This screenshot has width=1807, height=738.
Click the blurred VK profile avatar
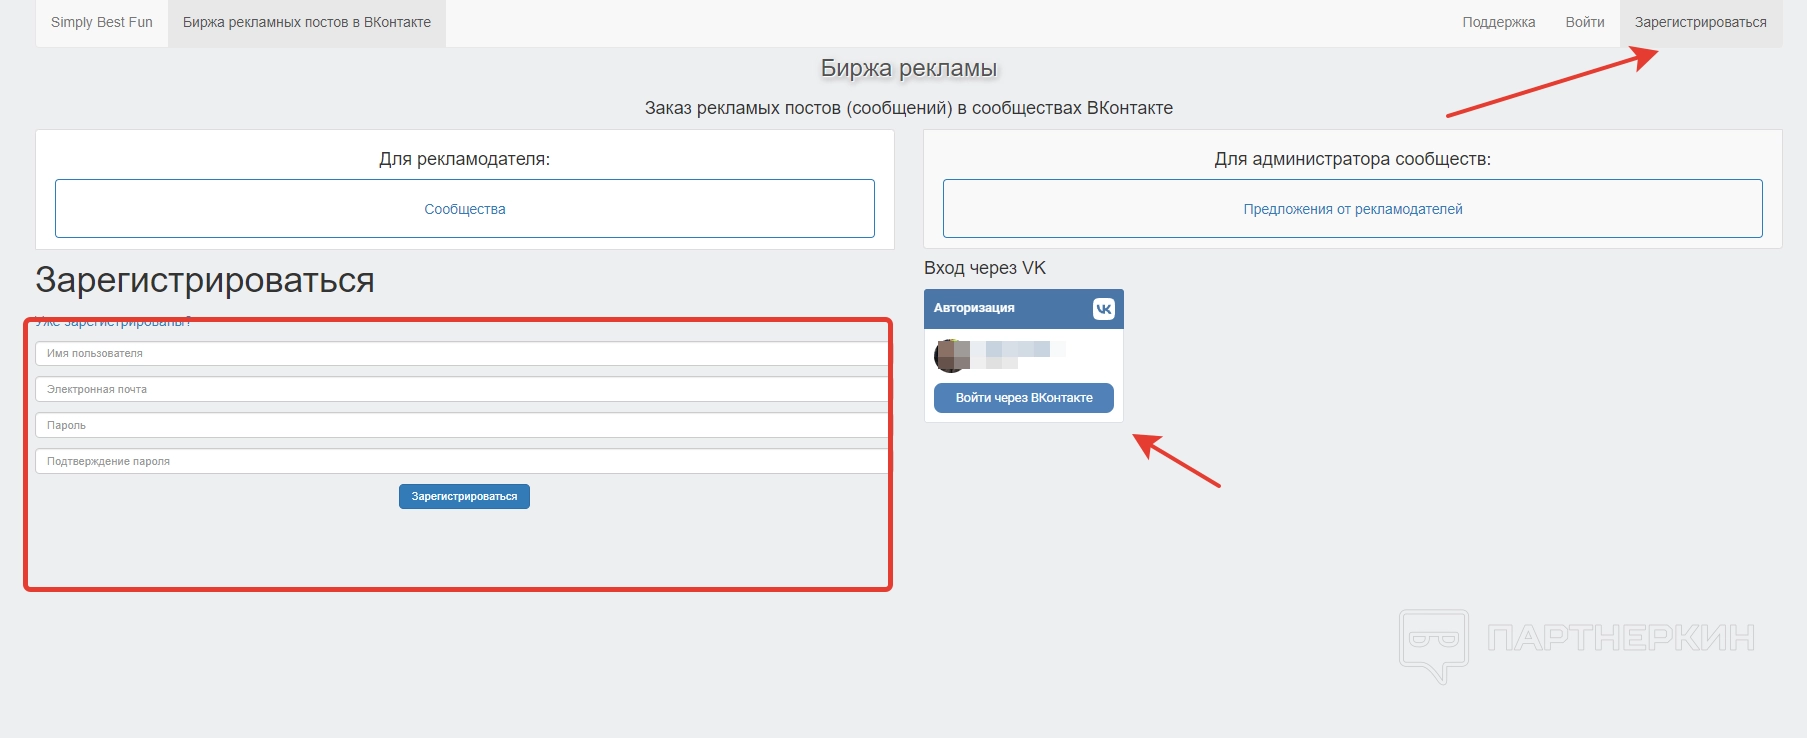click(x=951, y=355)
